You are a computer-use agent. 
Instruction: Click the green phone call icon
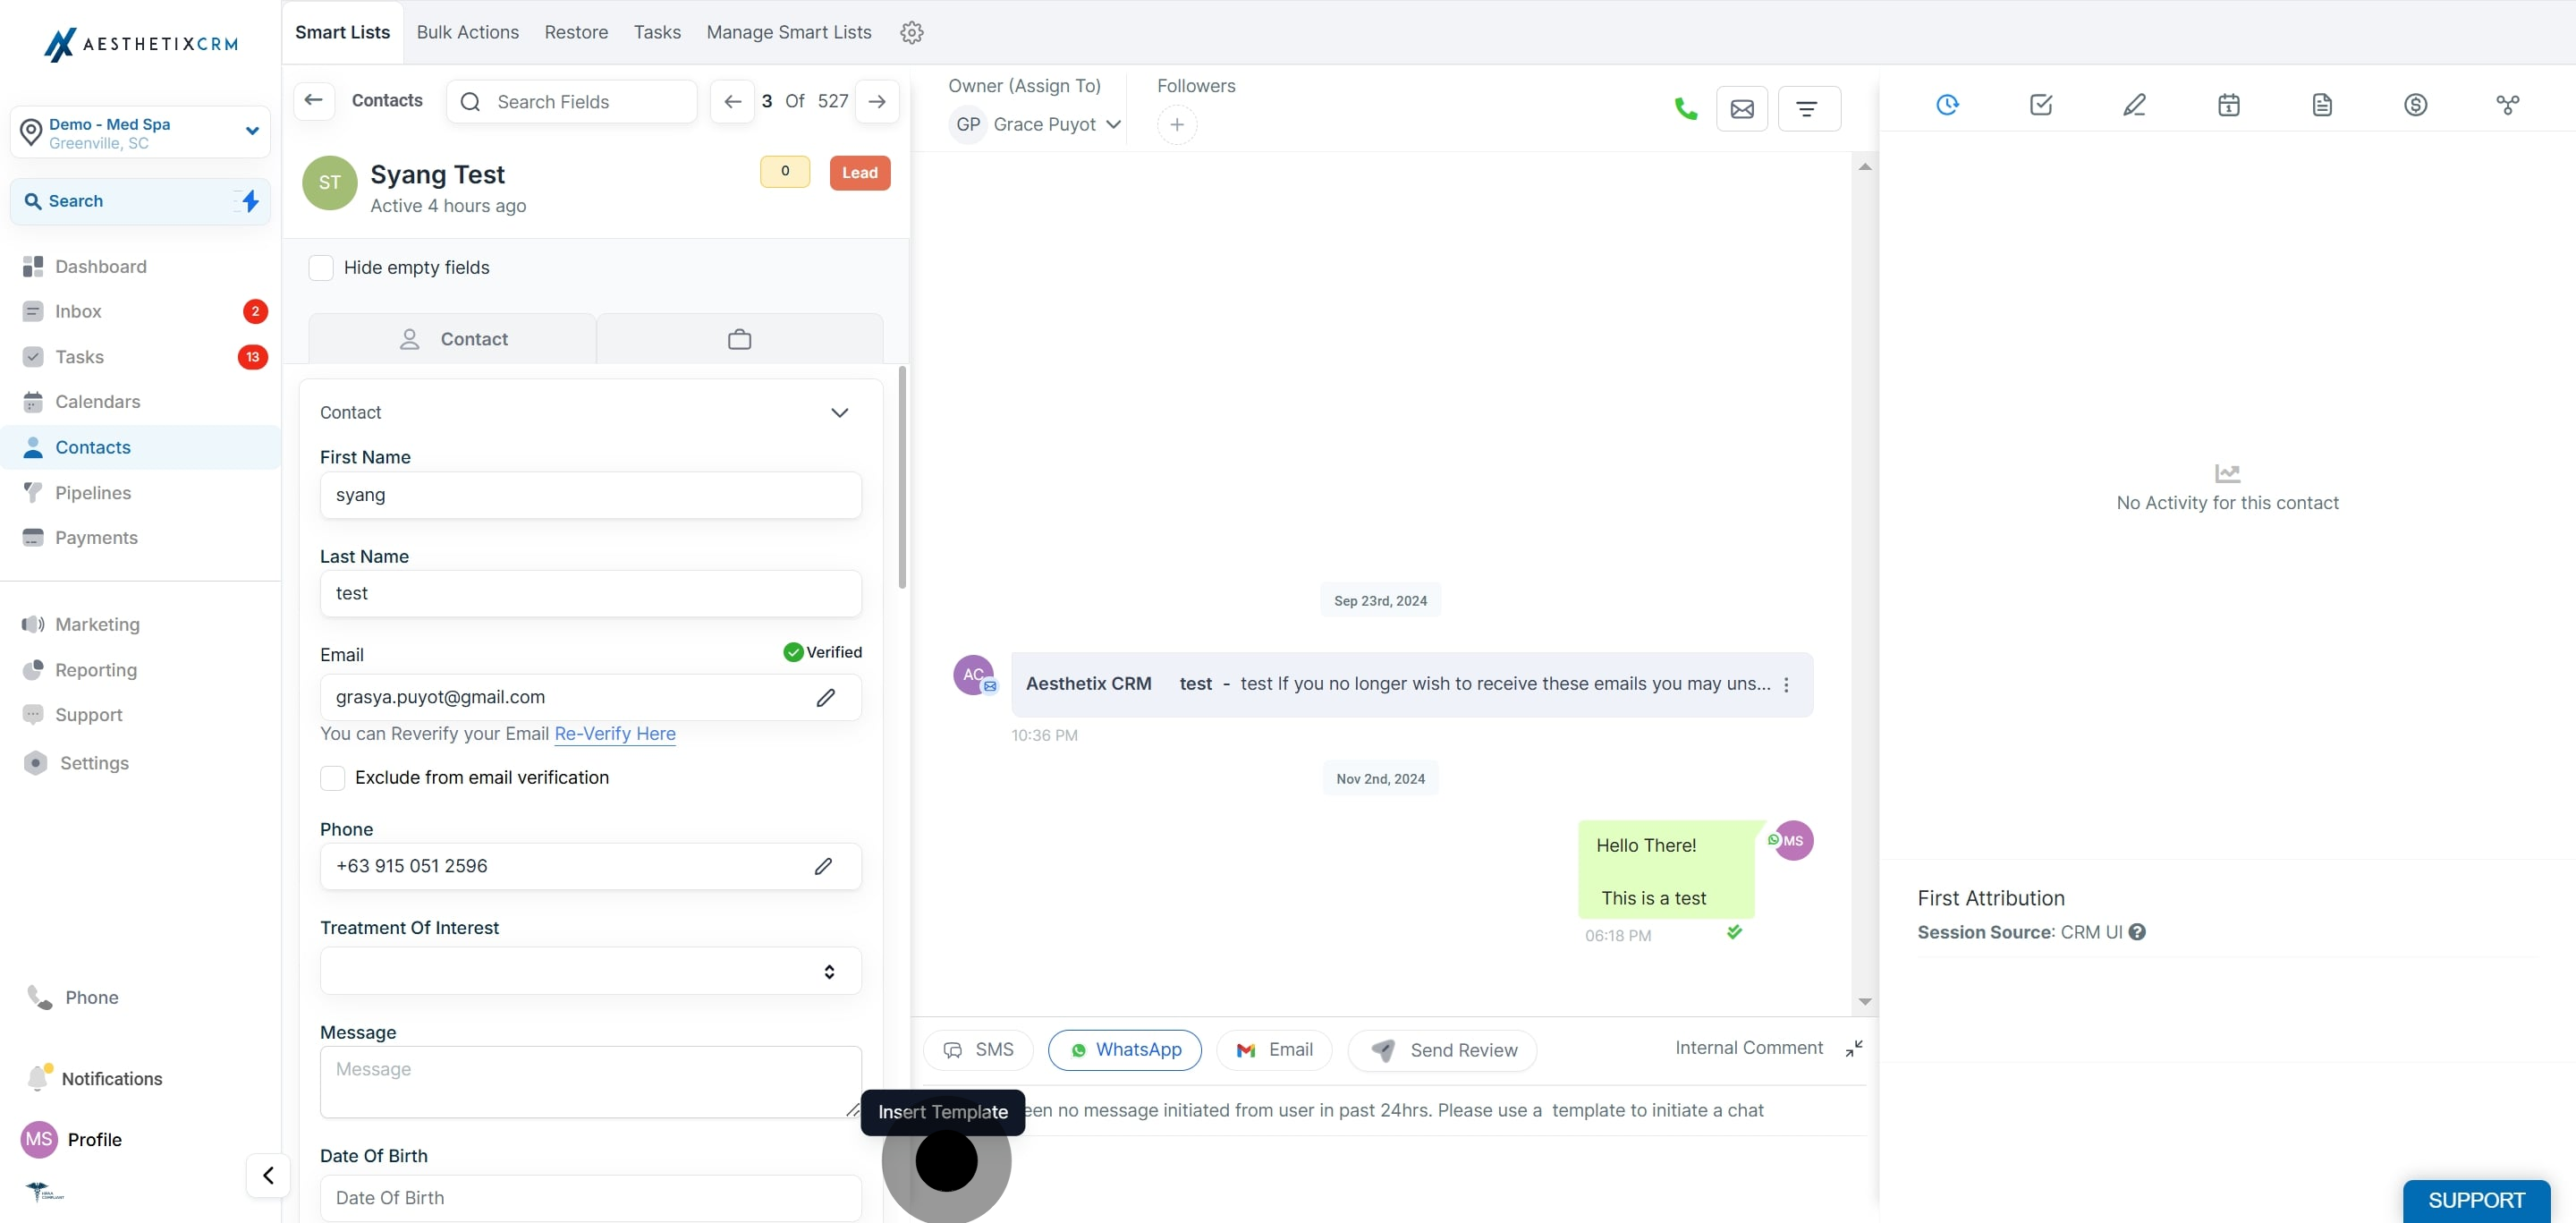point(1685,108)
